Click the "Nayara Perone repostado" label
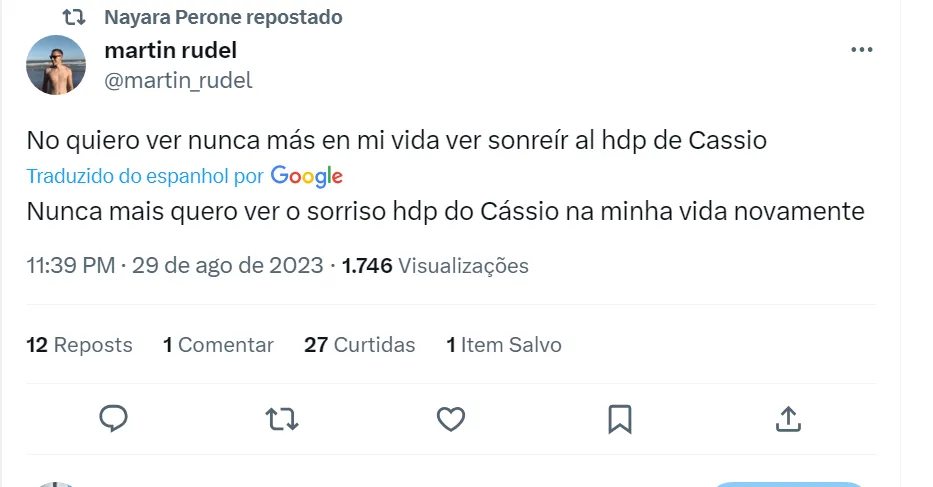Image resolution: width=933 pixels, height=487 pixels. (x=223, y=17)
